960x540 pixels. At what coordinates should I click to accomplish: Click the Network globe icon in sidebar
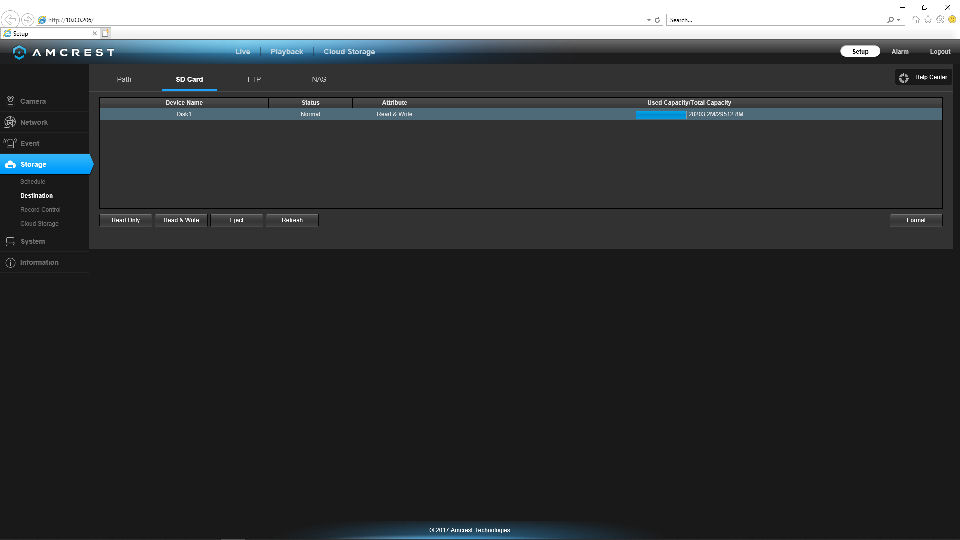coord(10,122)
